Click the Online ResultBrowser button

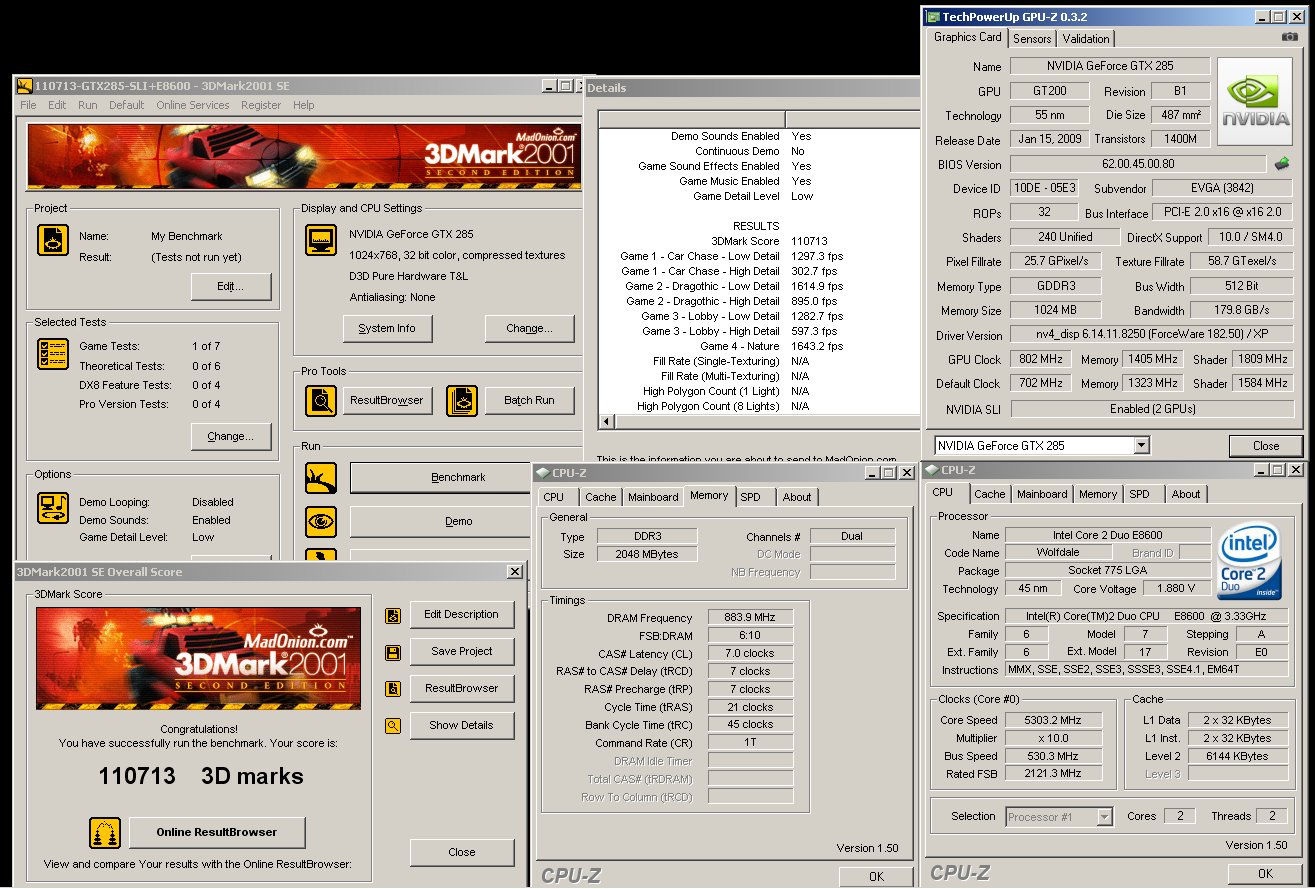tap(217, 832)
